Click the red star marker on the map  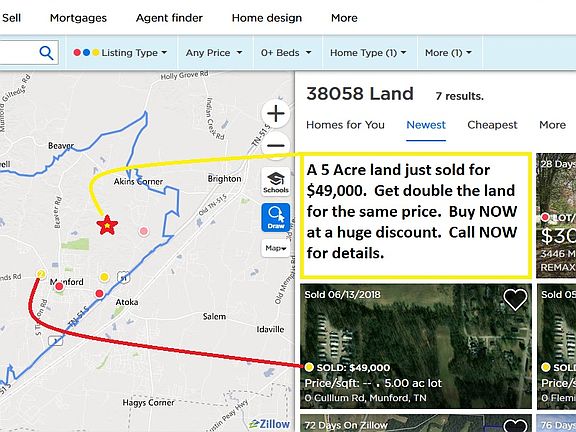click(x=107, y=225)
